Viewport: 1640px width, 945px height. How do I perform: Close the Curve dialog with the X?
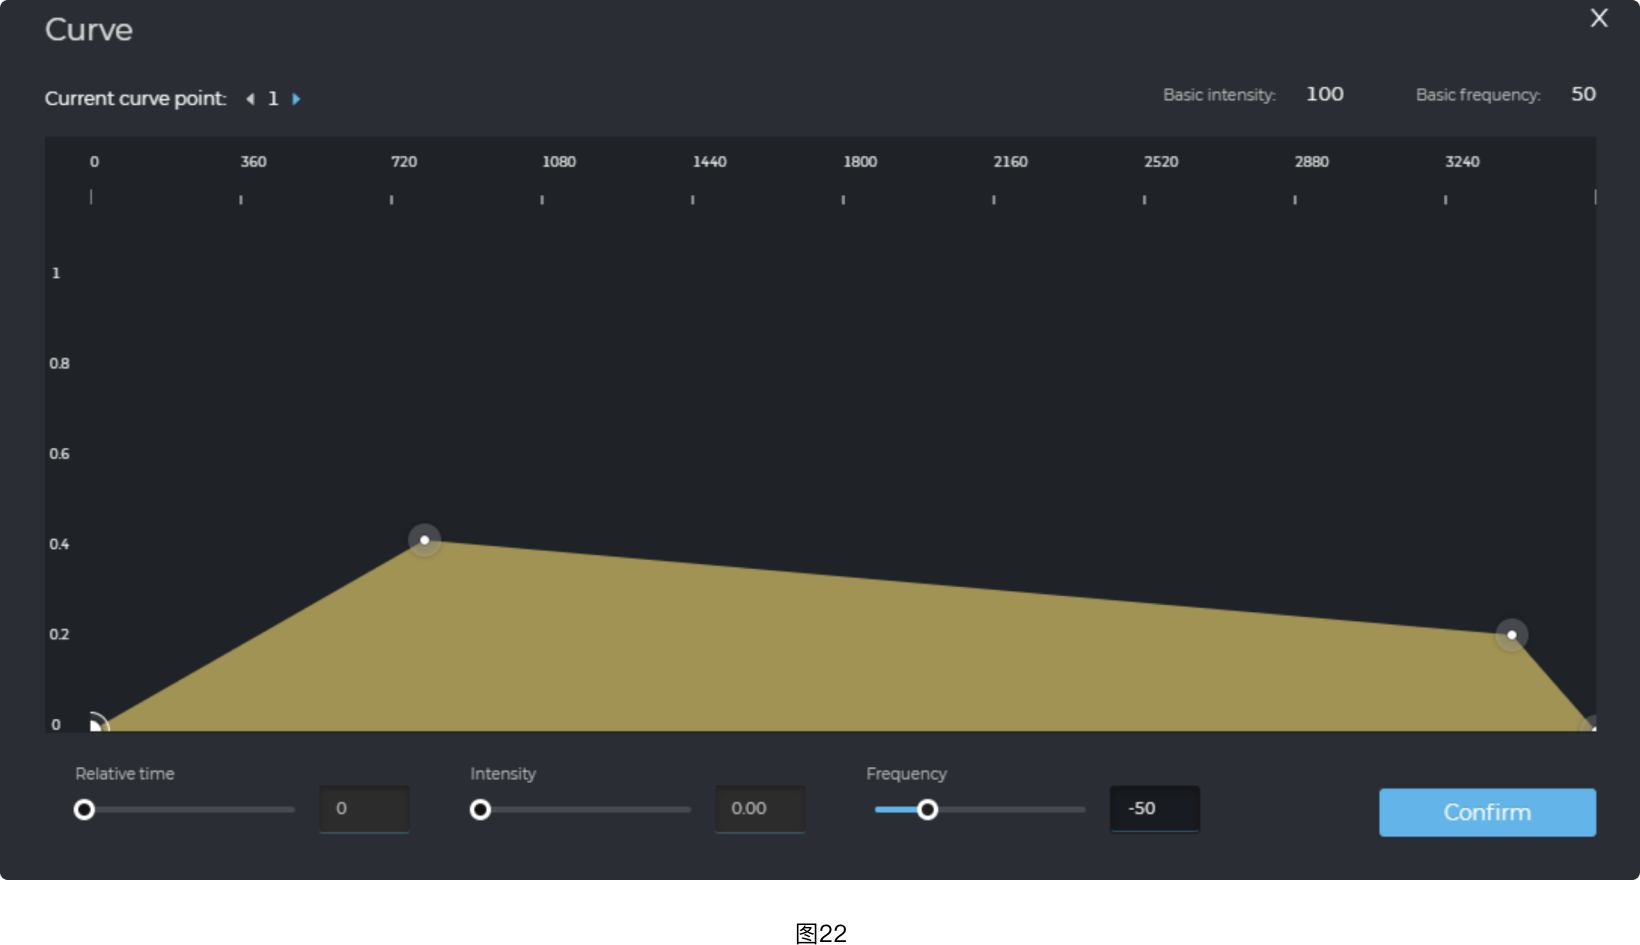(1598, 18)
